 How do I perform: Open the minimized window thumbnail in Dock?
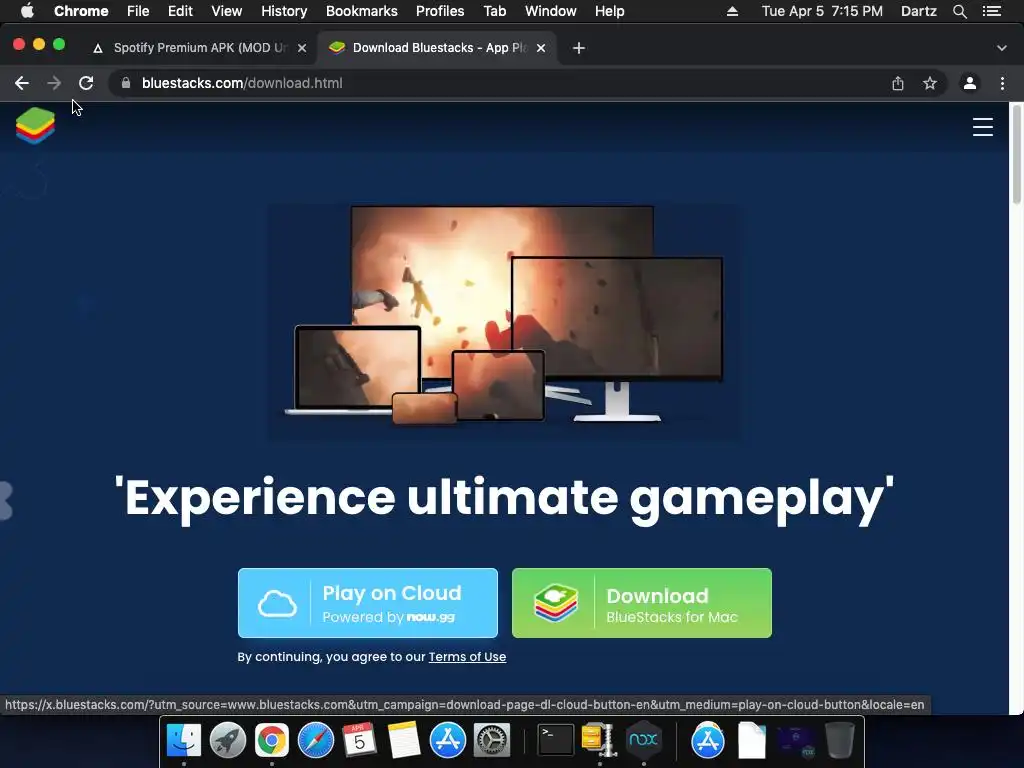[x=796, y=742]
